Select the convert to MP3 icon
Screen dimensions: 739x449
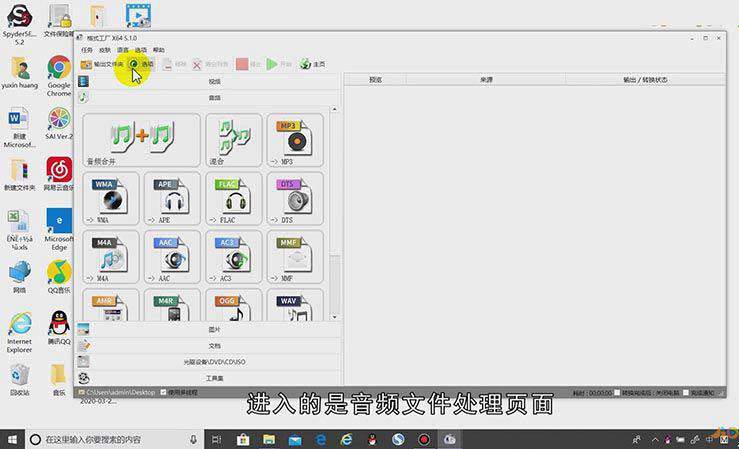pos(295,140)
